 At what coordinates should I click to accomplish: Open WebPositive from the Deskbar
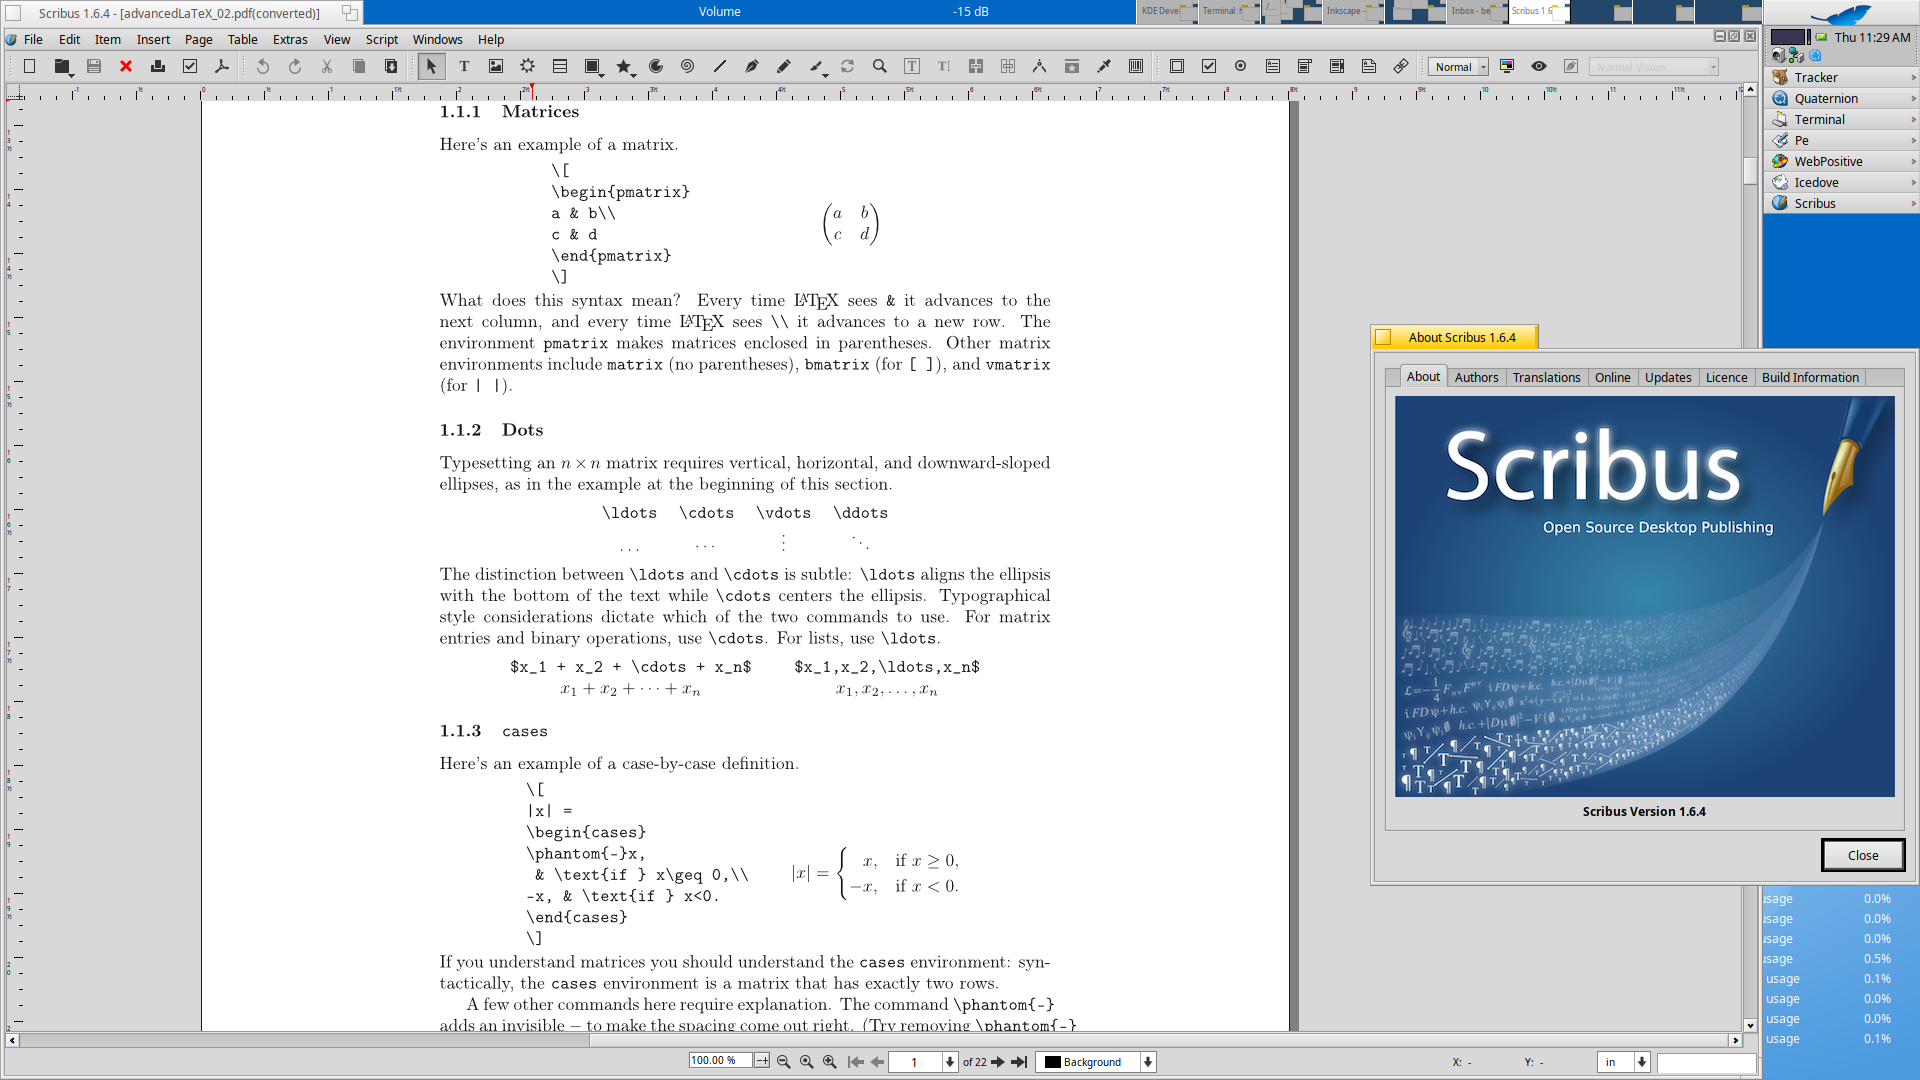tap(1840, 161)
